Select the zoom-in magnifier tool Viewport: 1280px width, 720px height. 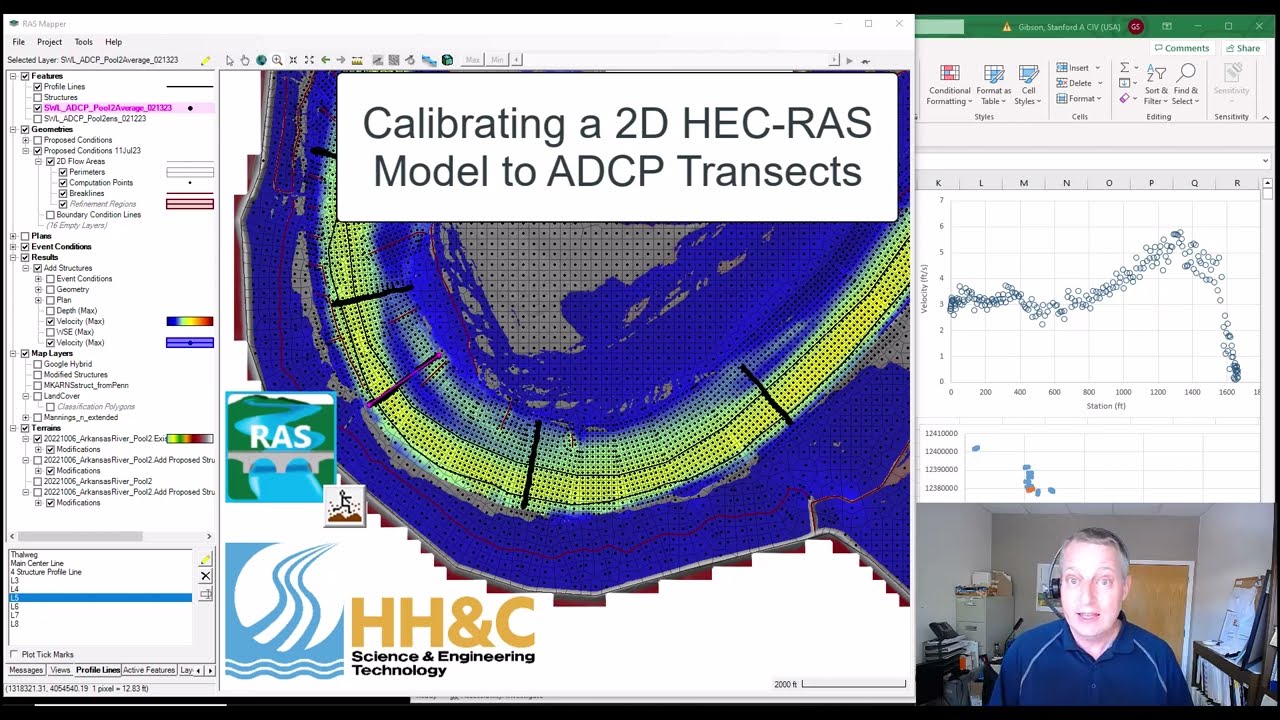(x=277, y=61)
